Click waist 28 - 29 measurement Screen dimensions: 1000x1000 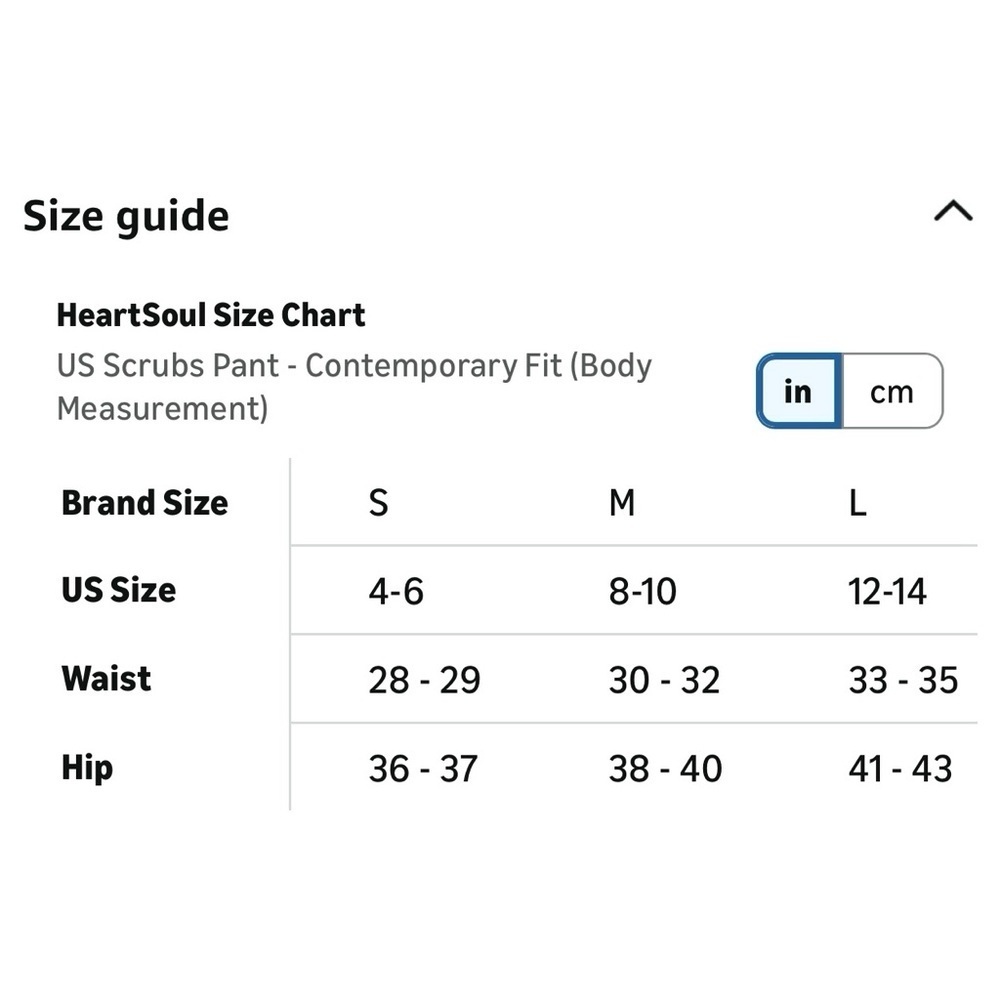point(424,680)
